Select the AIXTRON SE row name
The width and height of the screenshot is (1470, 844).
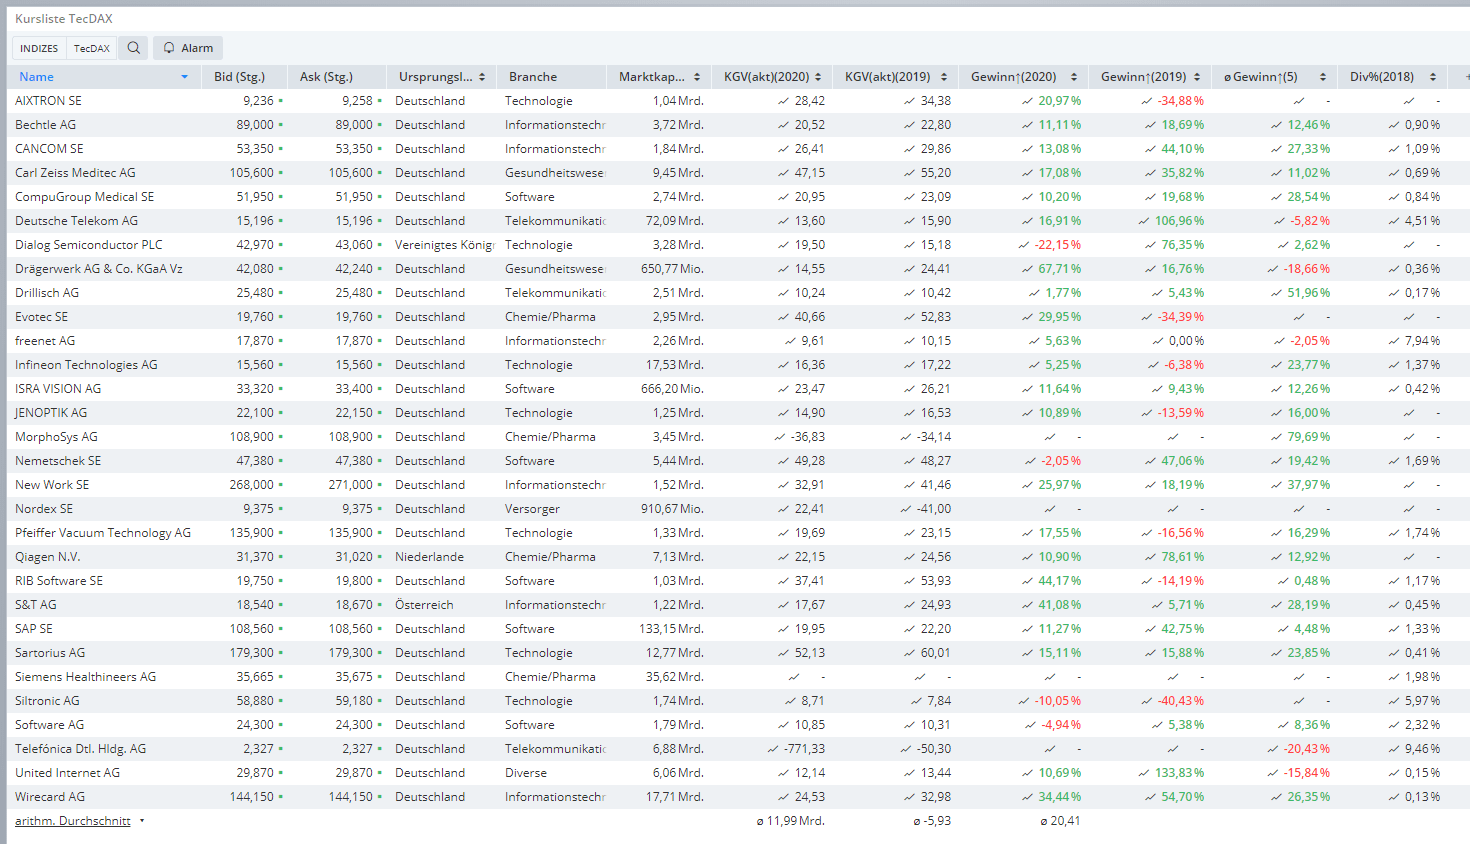[48, 101]
